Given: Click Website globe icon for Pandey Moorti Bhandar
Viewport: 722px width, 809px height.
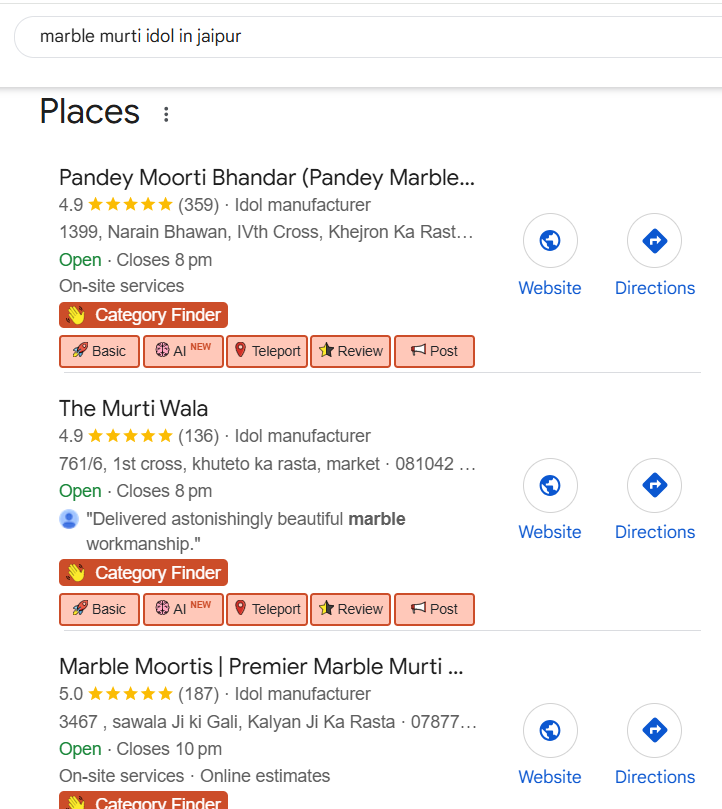Looking at the screenshot, I should tap(550, 241).
